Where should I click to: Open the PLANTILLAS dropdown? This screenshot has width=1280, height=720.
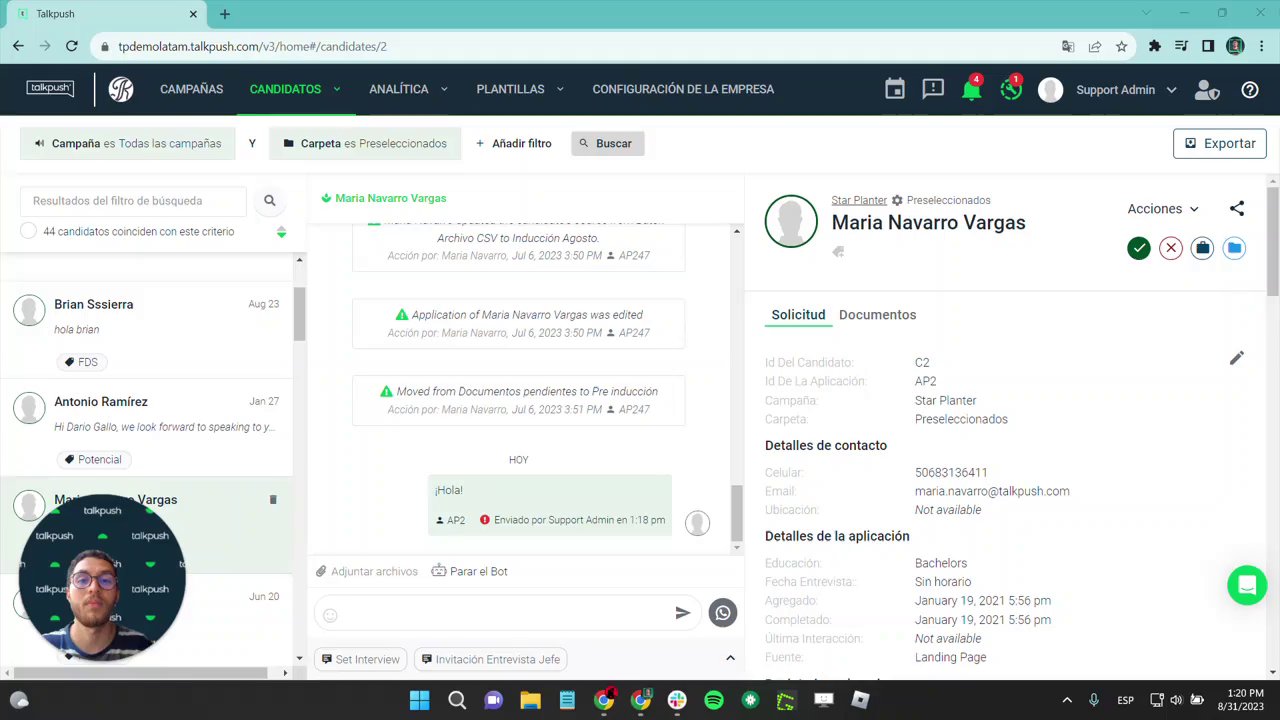point(520,89)
